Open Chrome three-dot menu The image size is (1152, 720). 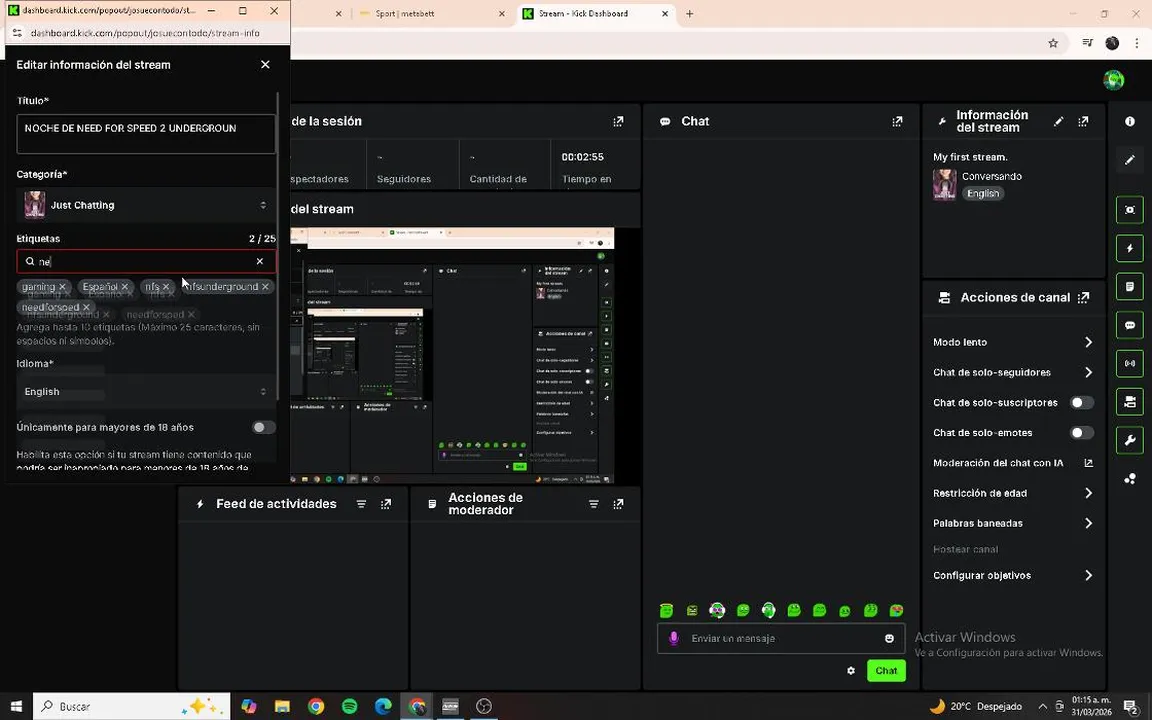tap(1137, 43)
